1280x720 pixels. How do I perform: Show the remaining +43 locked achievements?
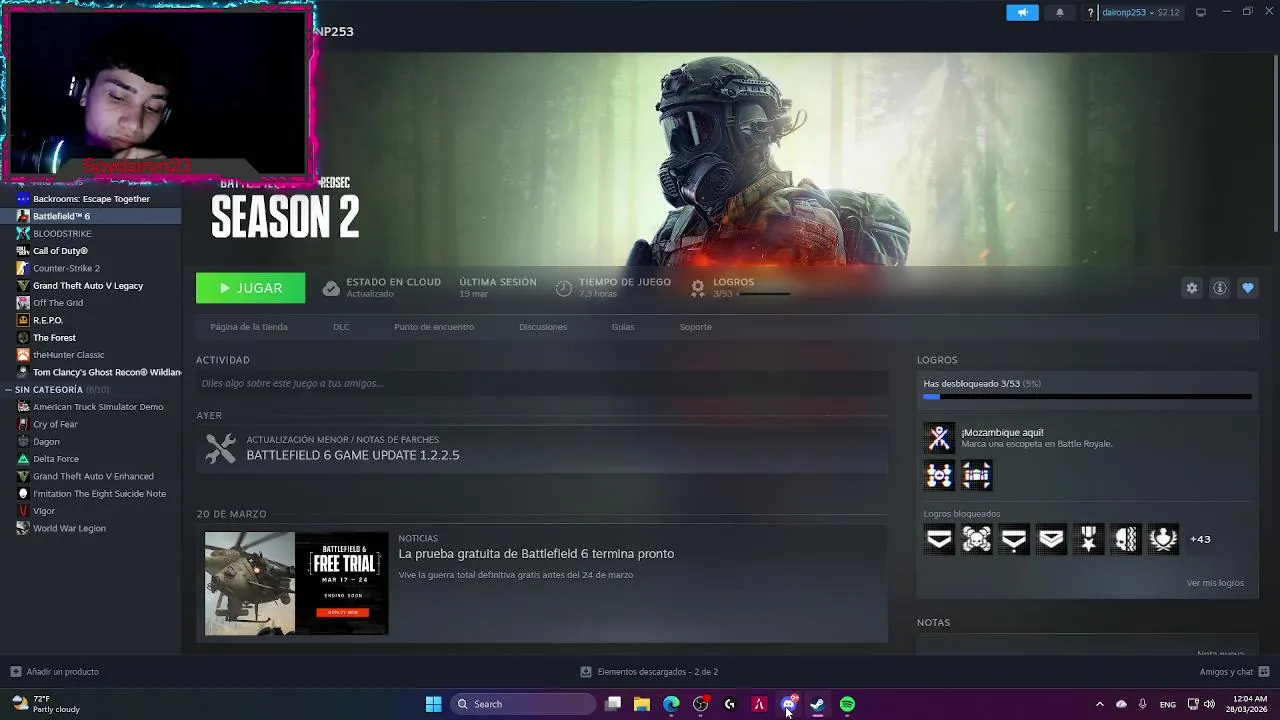[x=1200, y=539]
